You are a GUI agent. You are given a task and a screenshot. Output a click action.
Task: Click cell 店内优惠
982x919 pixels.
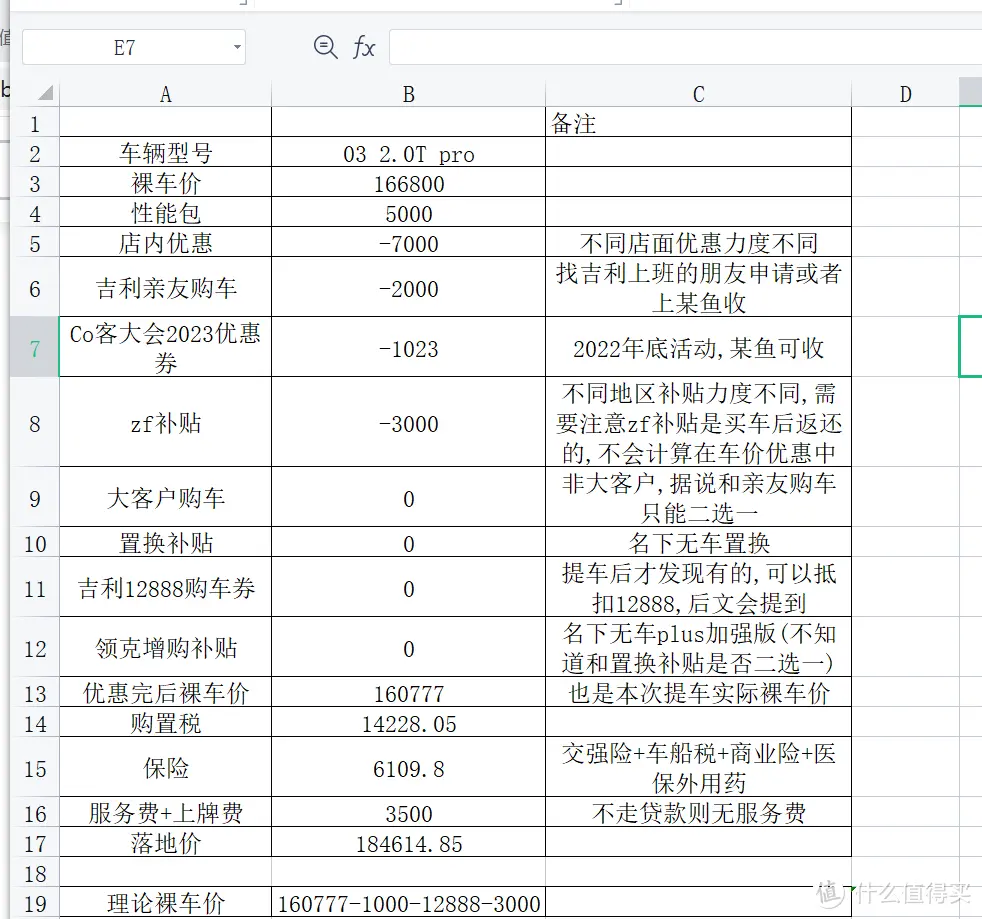[165, 242]
